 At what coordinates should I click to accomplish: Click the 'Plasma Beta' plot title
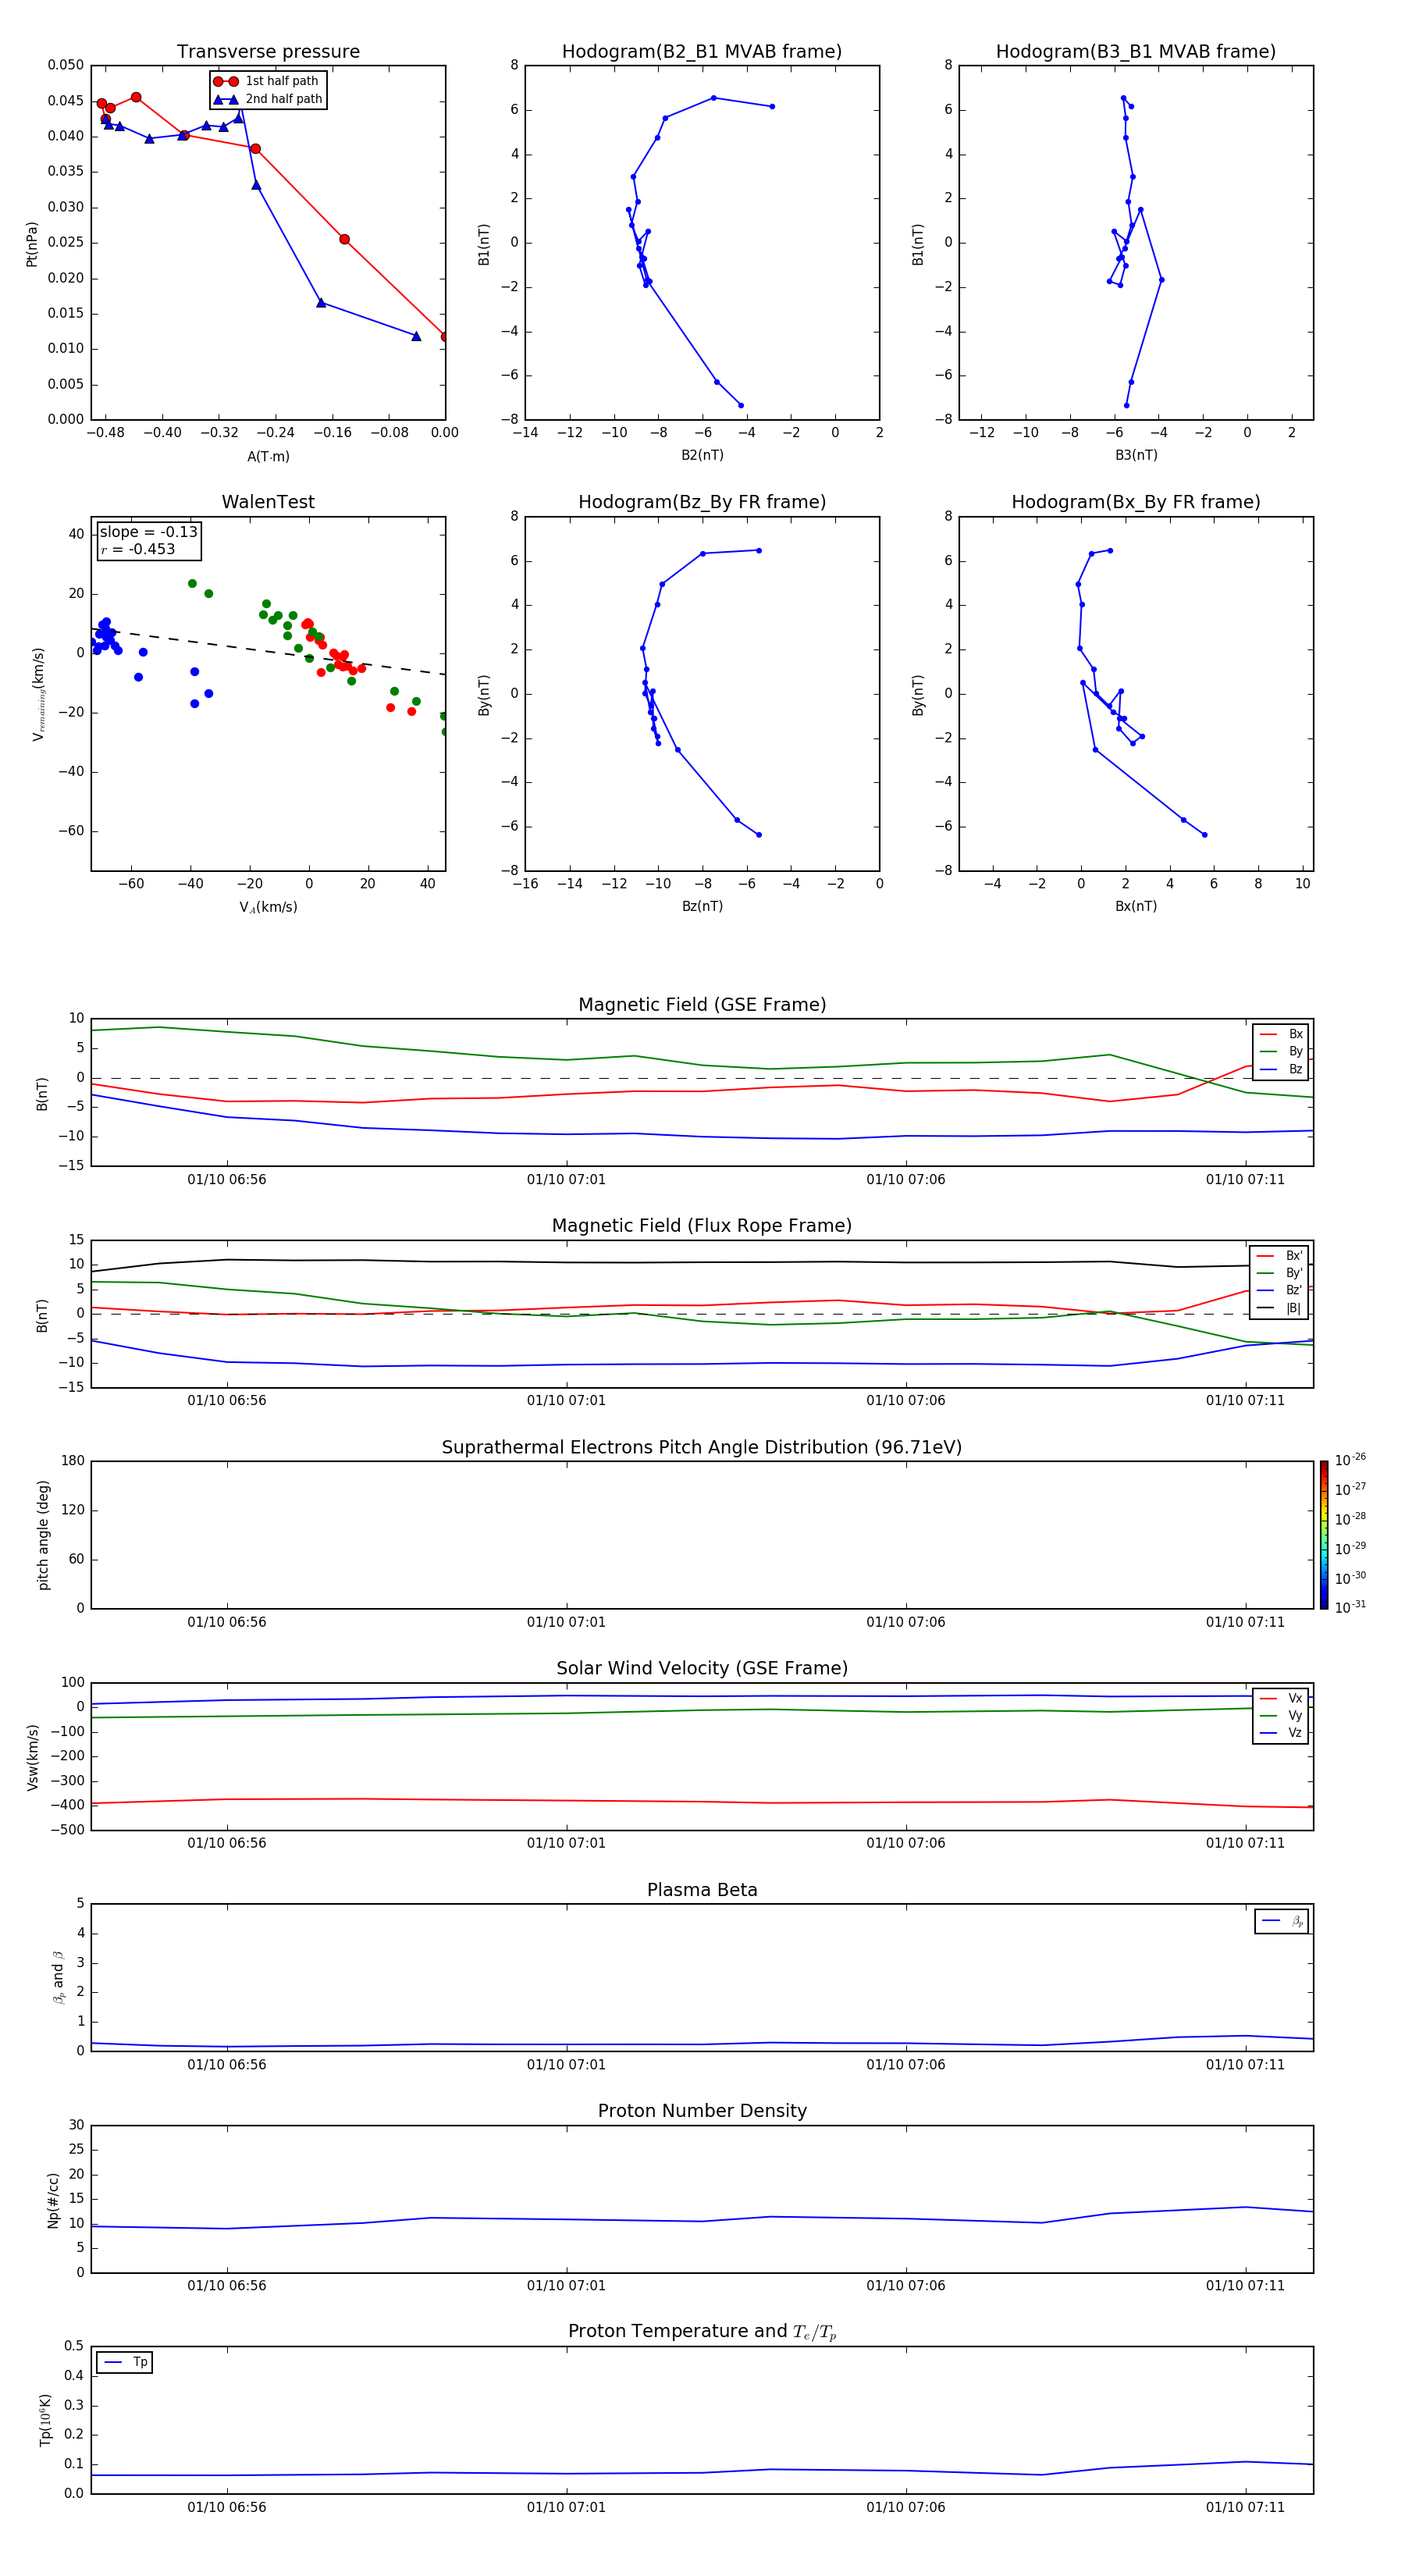coord(702,1890)
